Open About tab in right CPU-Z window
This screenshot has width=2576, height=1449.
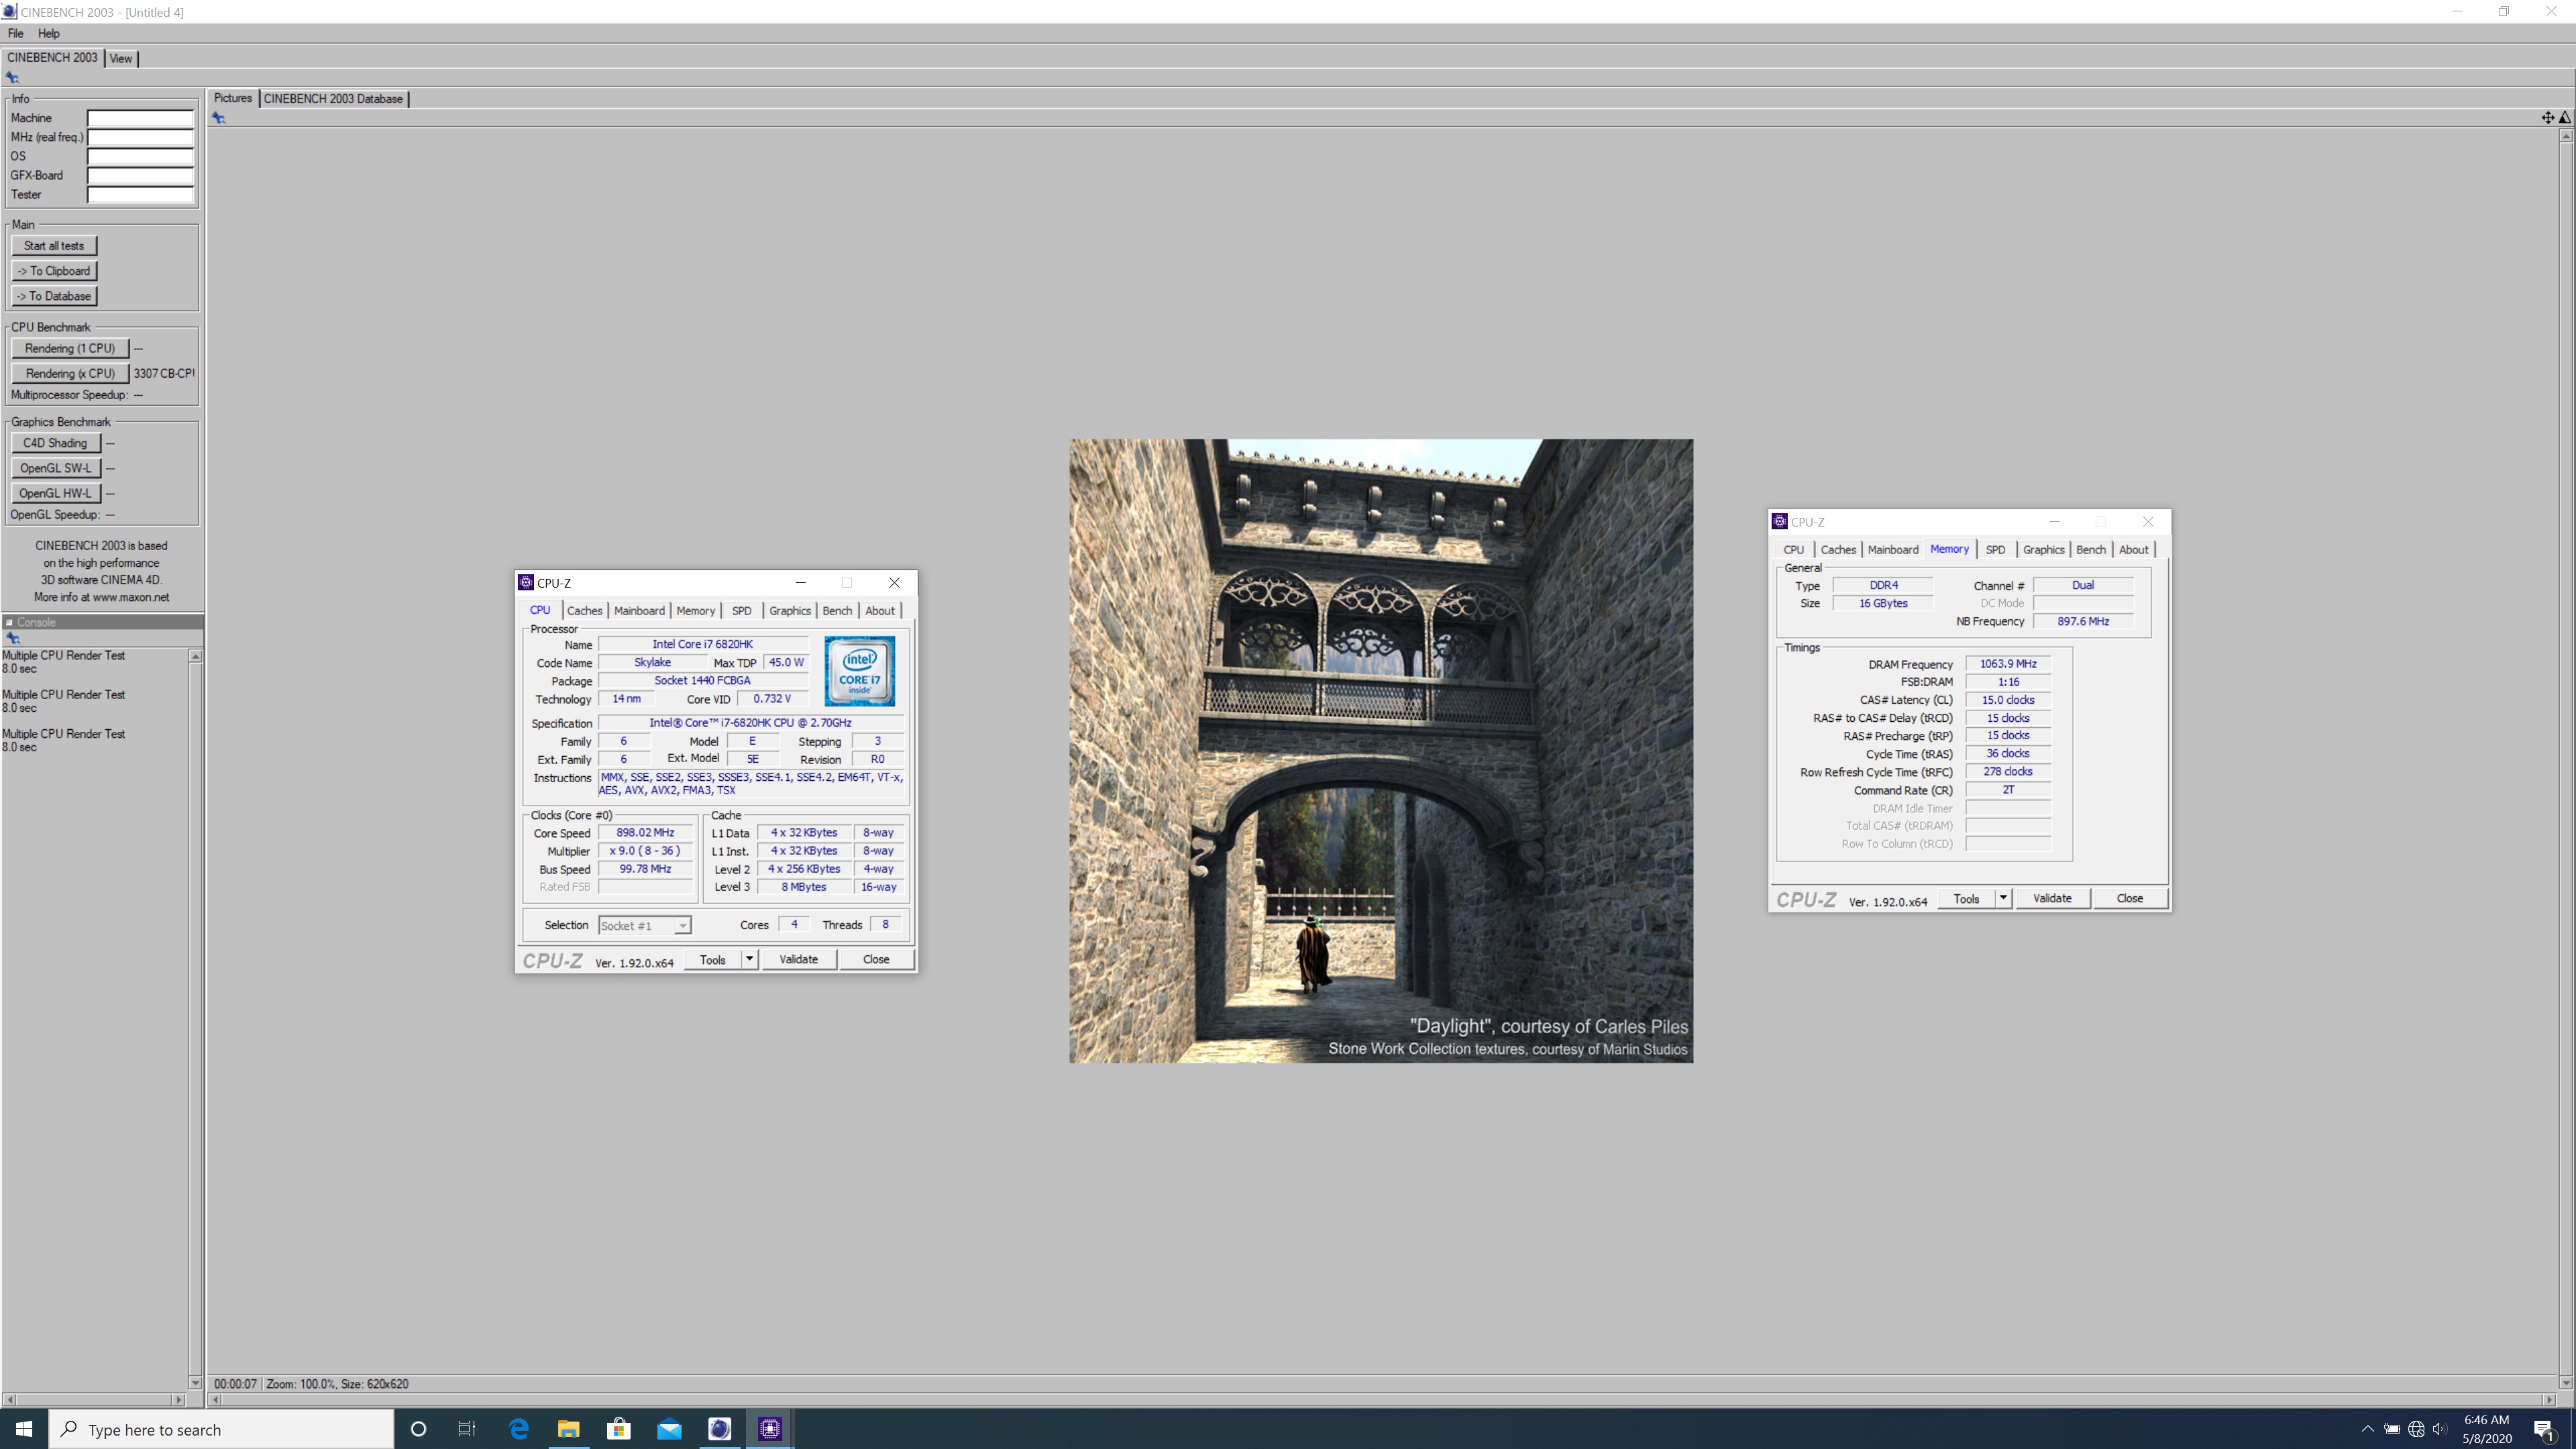click(x=2133, y=550)
